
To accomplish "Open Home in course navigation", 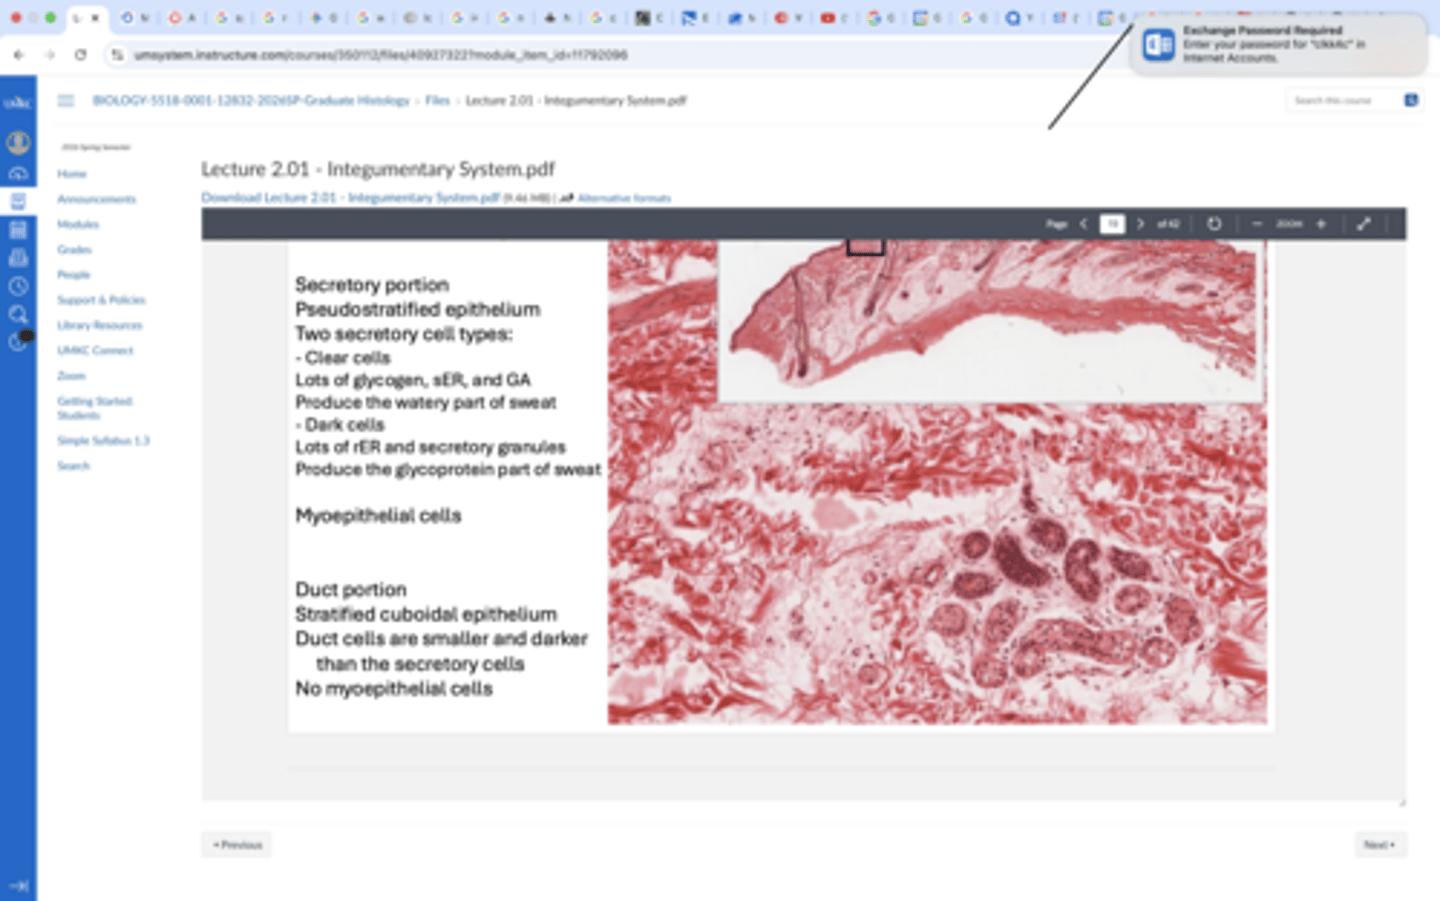I will click(x=72, y=174).
